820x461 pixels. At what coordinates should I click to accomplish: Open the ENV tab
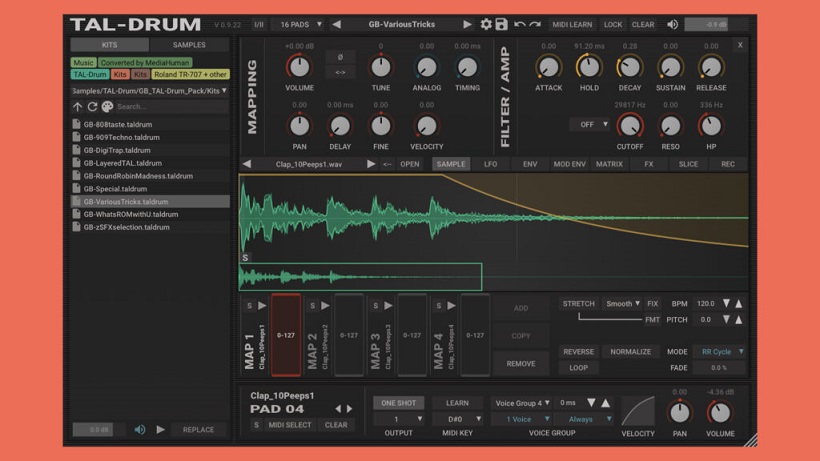click(530, 164)
